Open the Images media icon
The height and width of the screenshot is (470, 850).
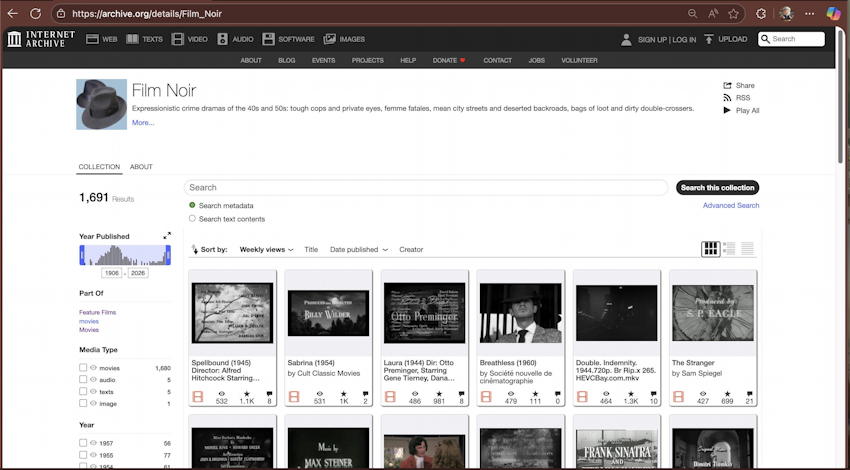[330, 39]
